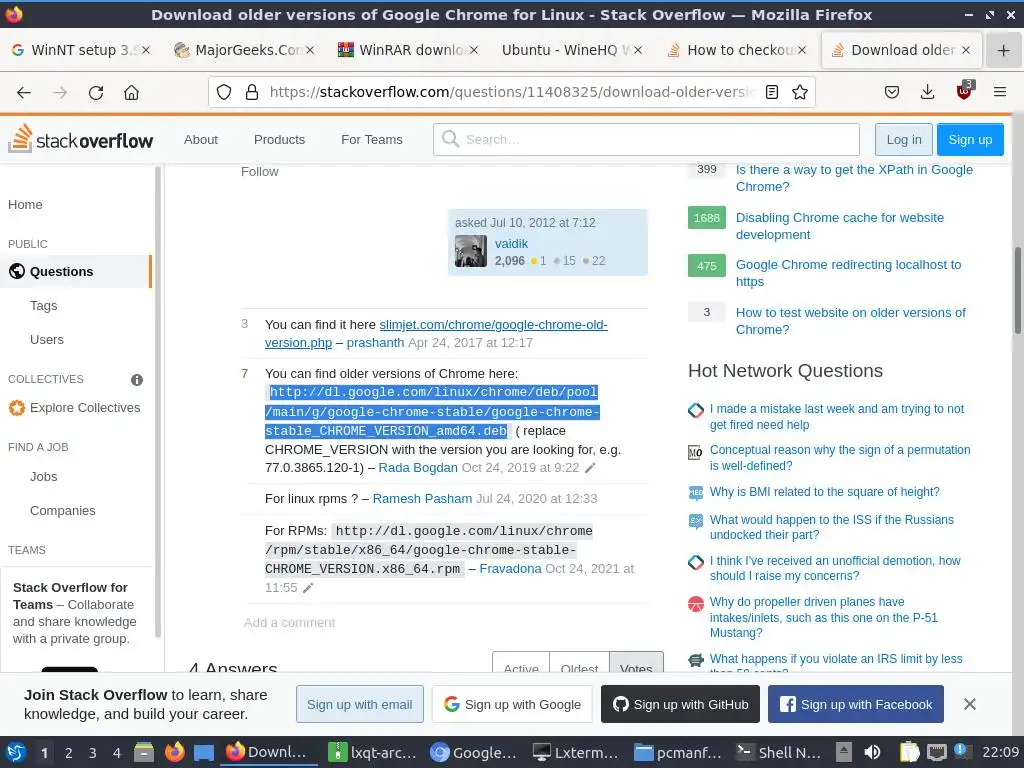Click Add a comment
Viewport: 1024px width, 768px height.
point(289,623)
